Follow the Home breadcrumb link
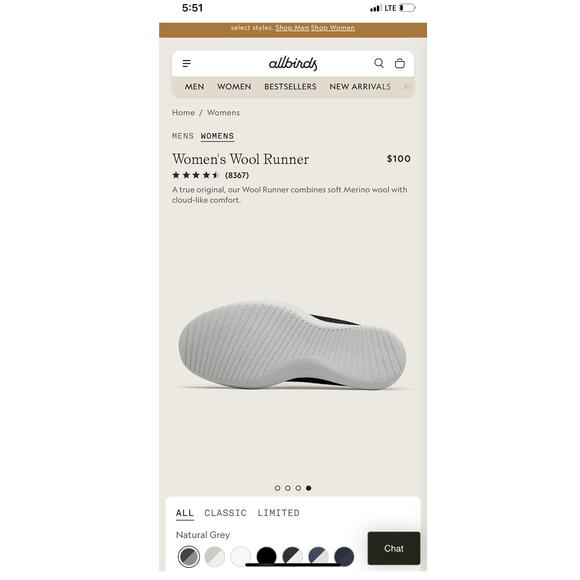580x580 pixels. [183, 112]
